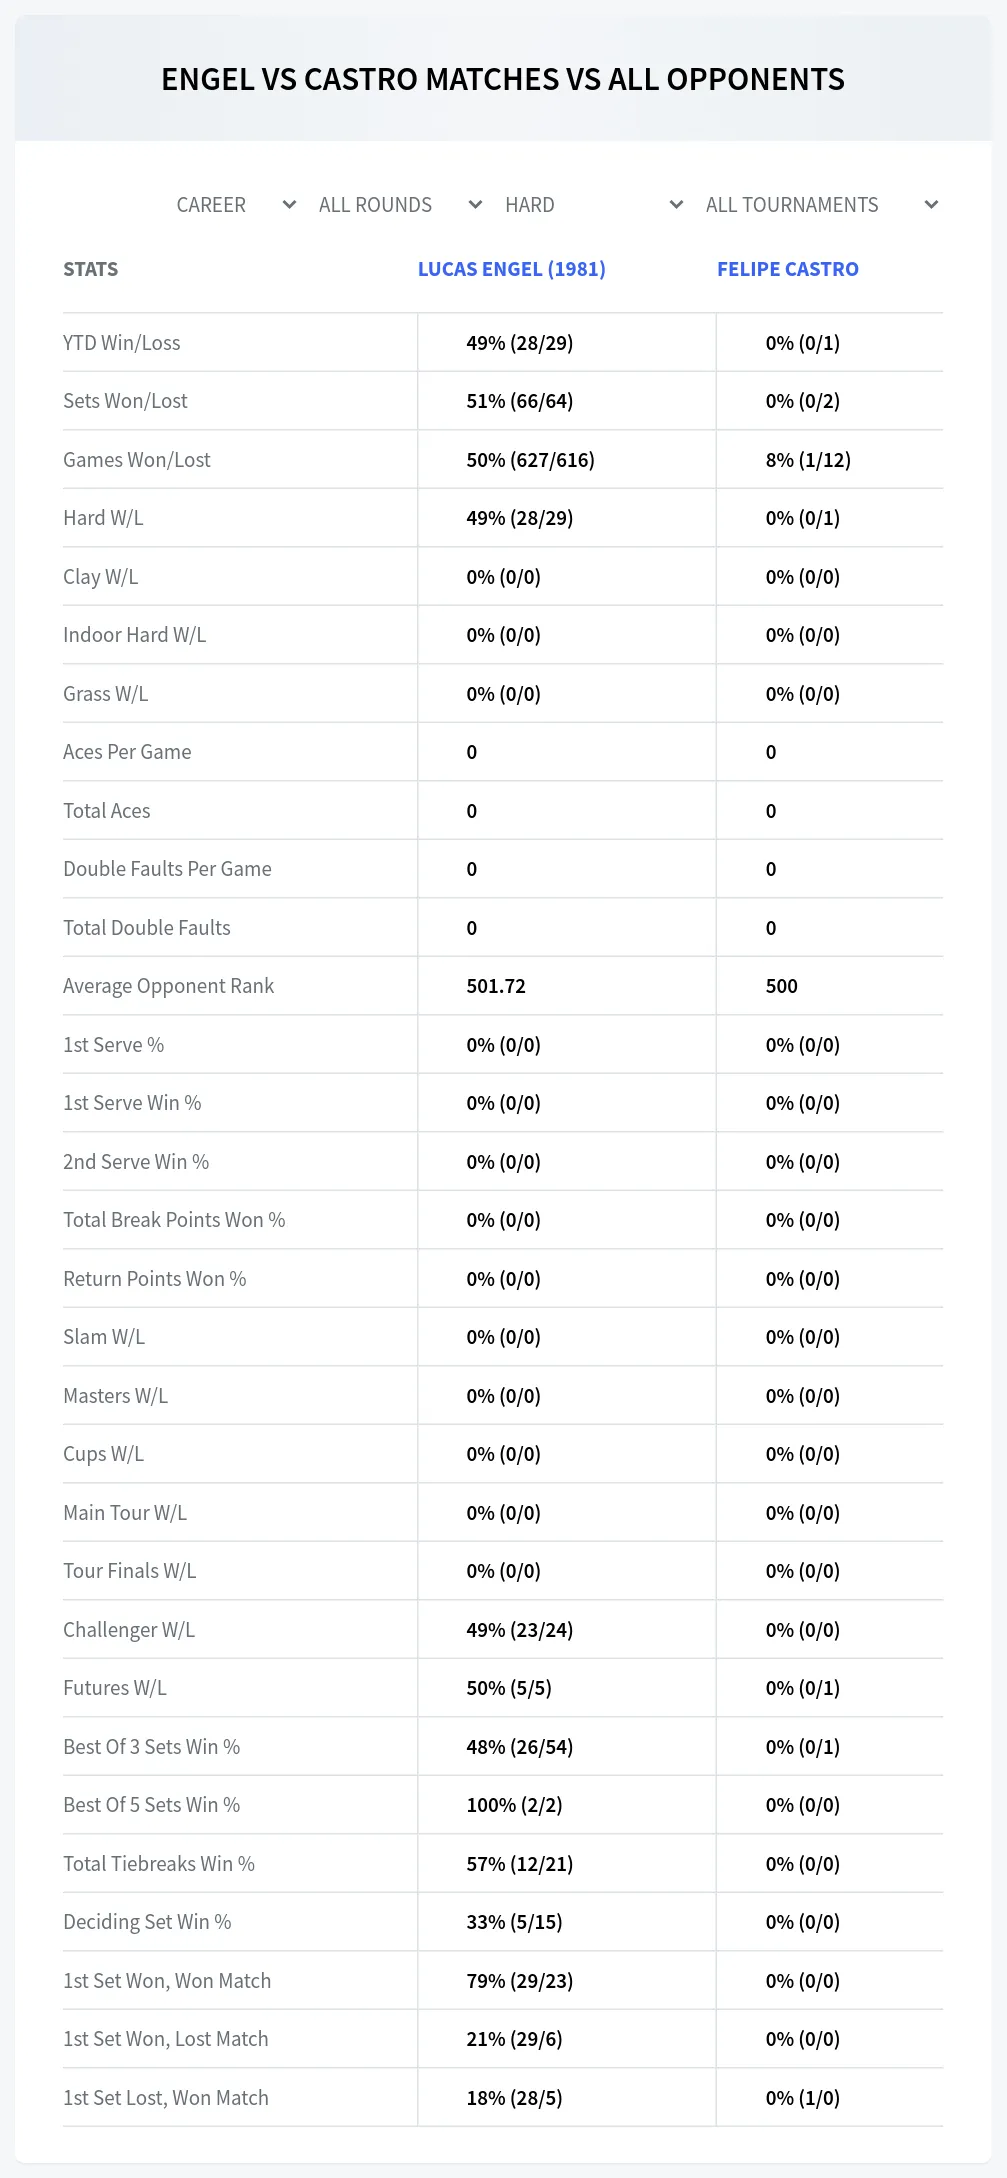Viewport: 1007px width, 2178px height.
Task: Click Castro's Games Won/Lost value 8% (1/12)
Action: [809, 460]
